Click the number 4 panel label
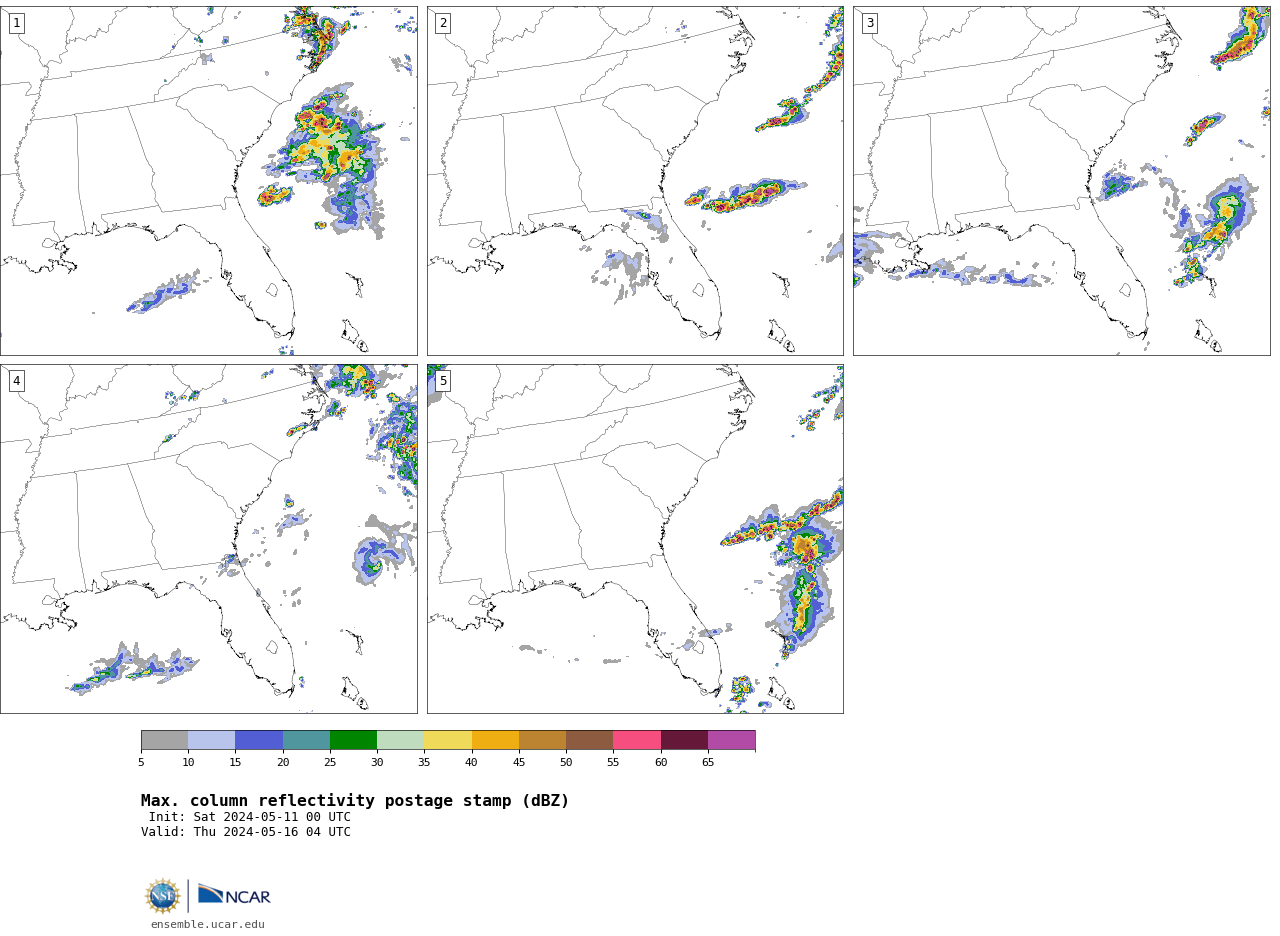 point(16,381)
